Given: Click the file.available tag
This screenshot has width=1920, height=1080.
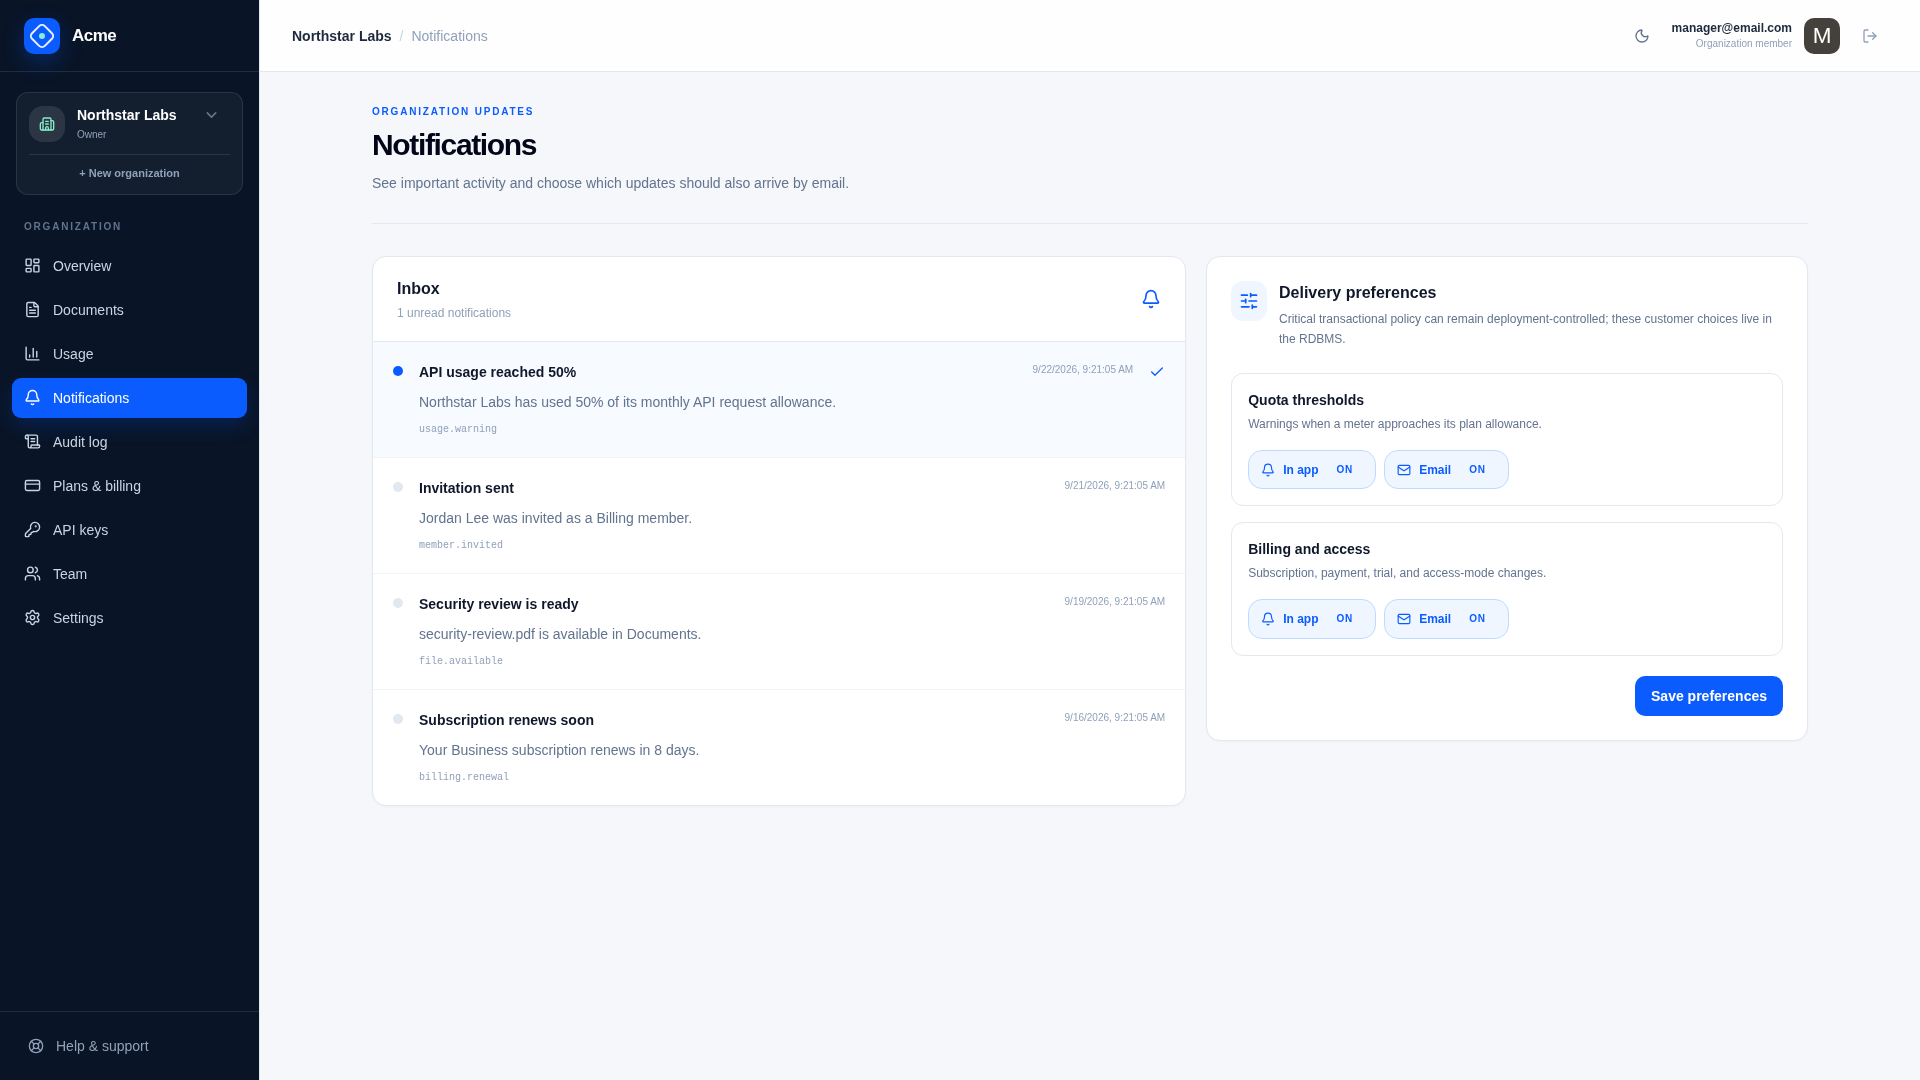Looking at the screenshot, I should click(x=461, y=661).
